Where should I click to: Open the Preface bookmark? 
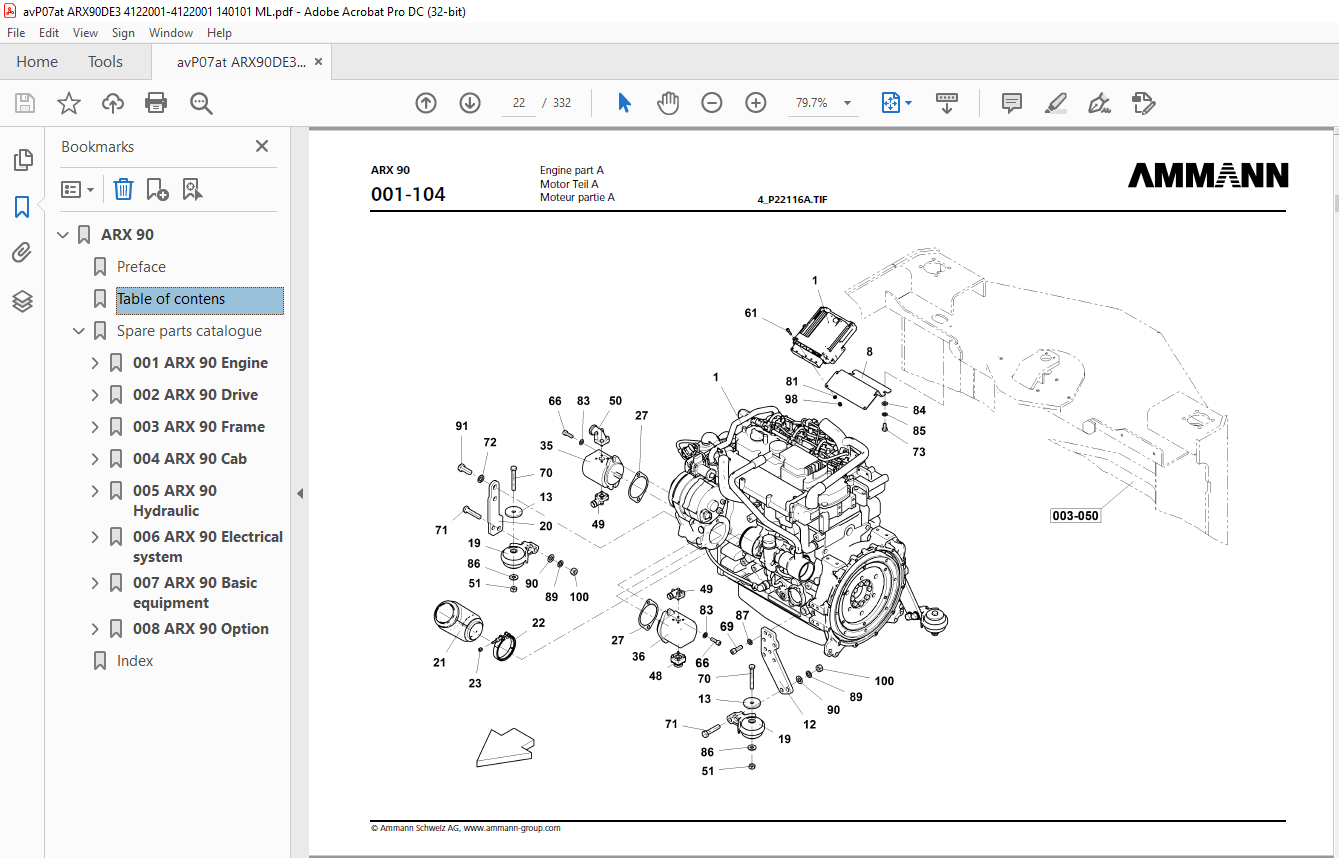pos(141,267)
